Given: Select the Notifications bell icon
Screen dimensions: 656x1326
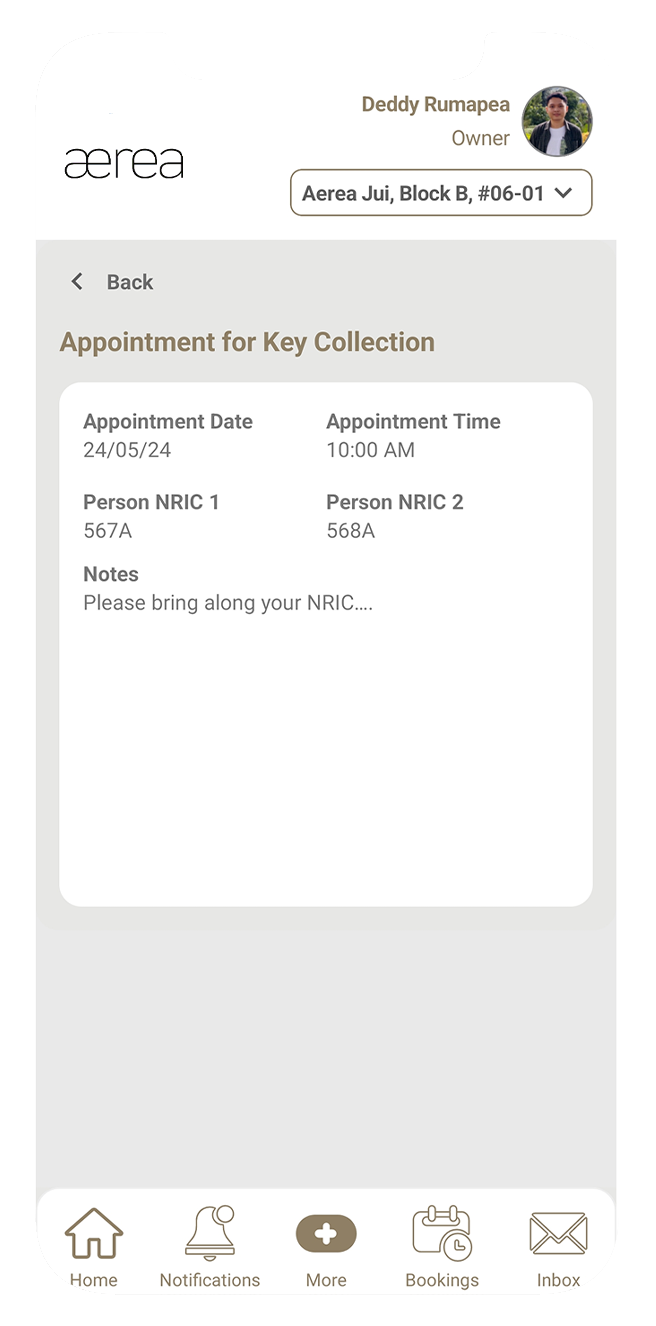Looking at the screenshot, I should pos(209,1234).
